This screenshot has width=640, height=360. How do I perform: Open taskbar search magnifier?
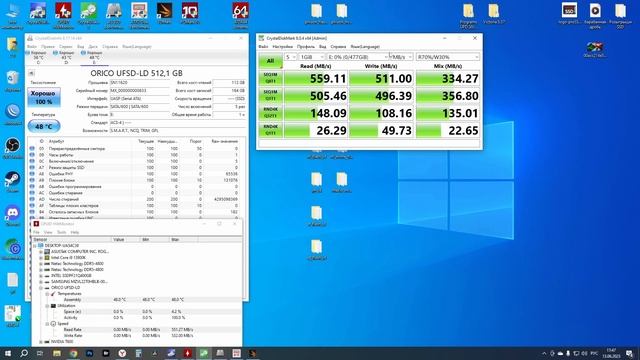tap(24, 353)
